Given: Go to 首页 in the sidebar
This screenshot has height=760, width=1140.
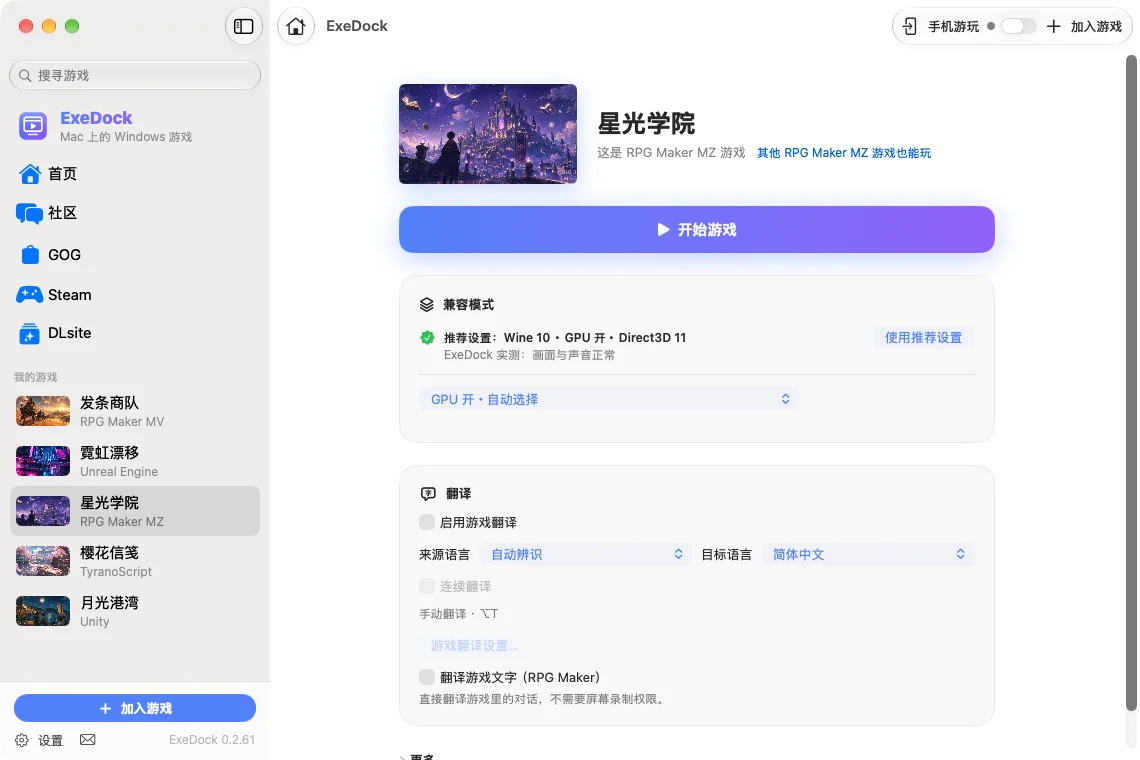Looking at the screenshot, I should [x=135, y=174].
